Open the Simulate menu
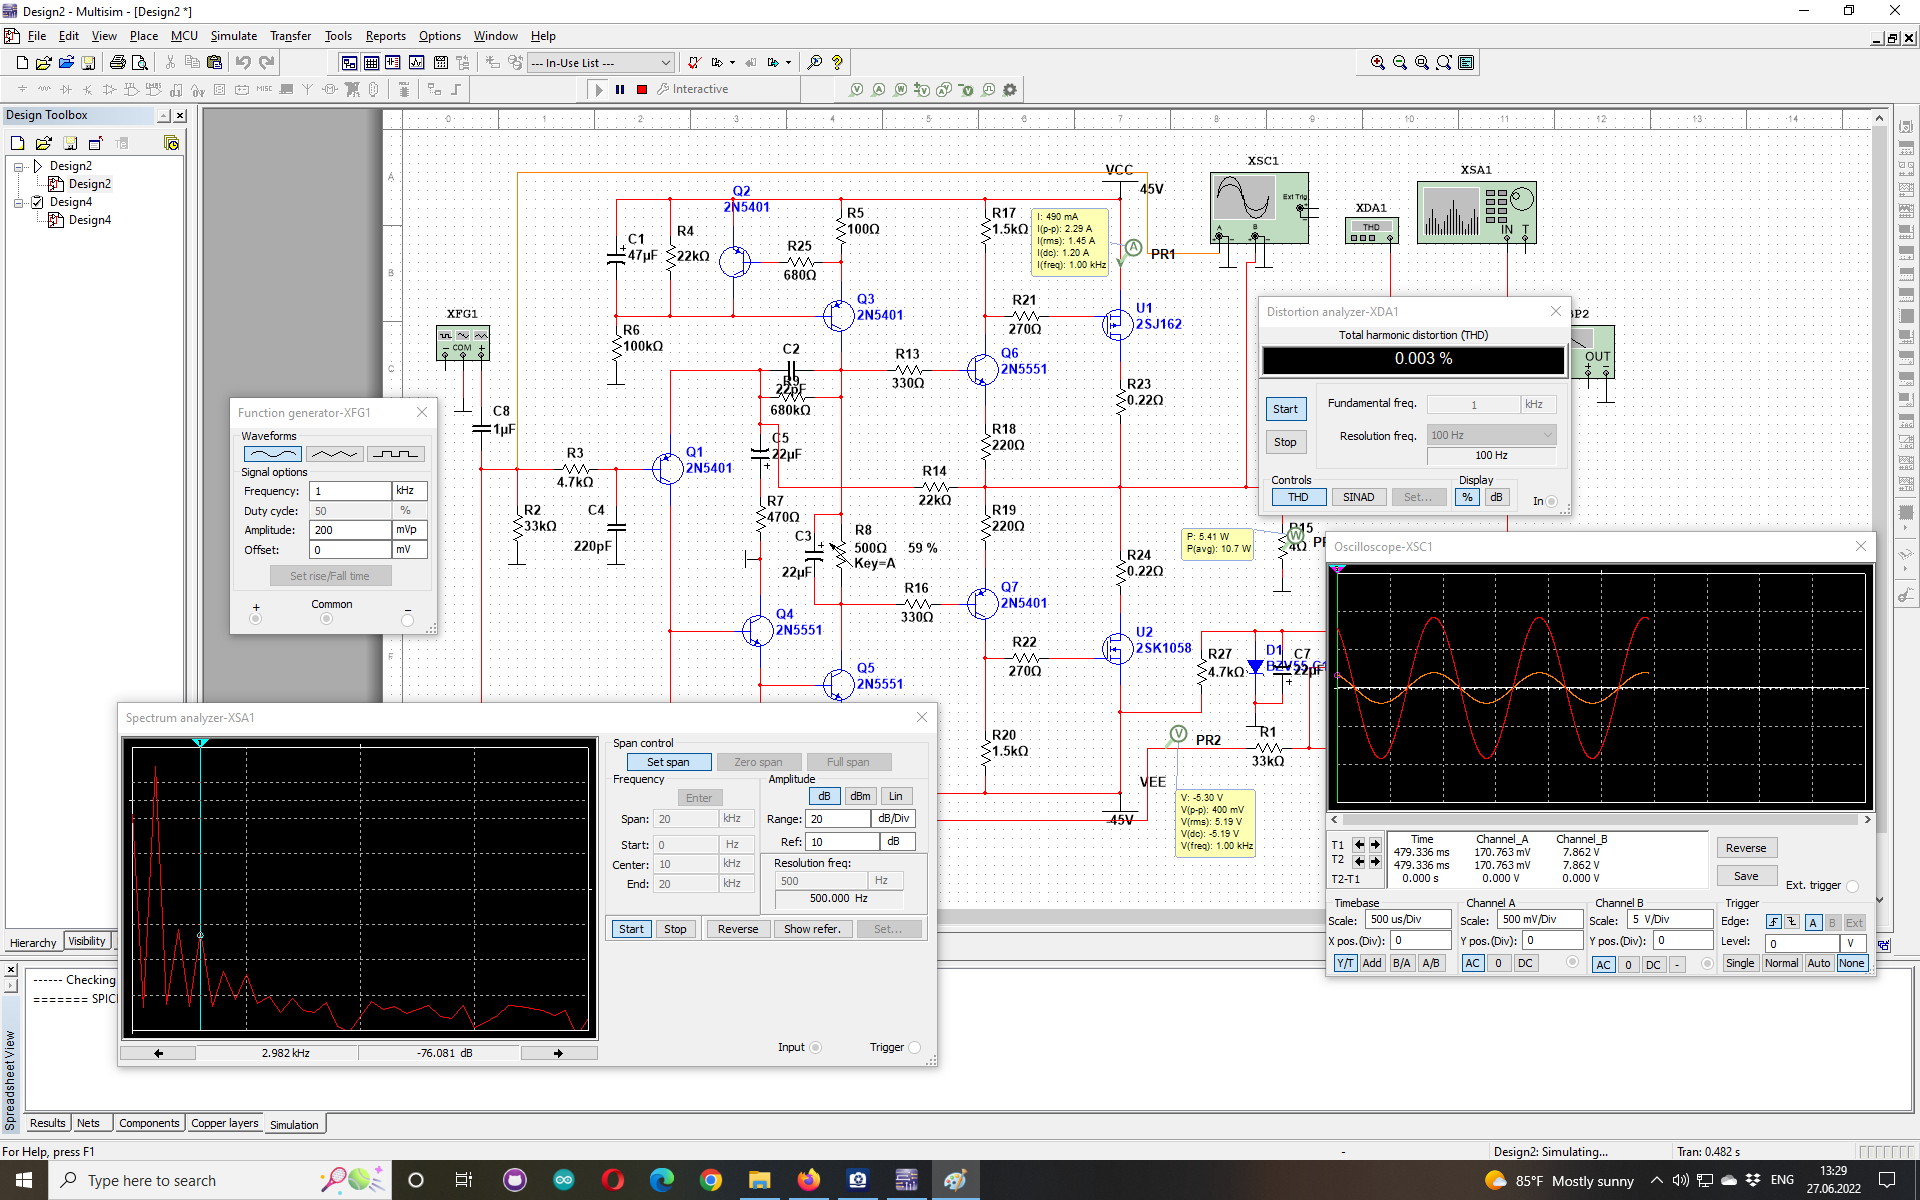Image resolution: width=1920 pixels, height=1200 pixels. click(233, 35)
